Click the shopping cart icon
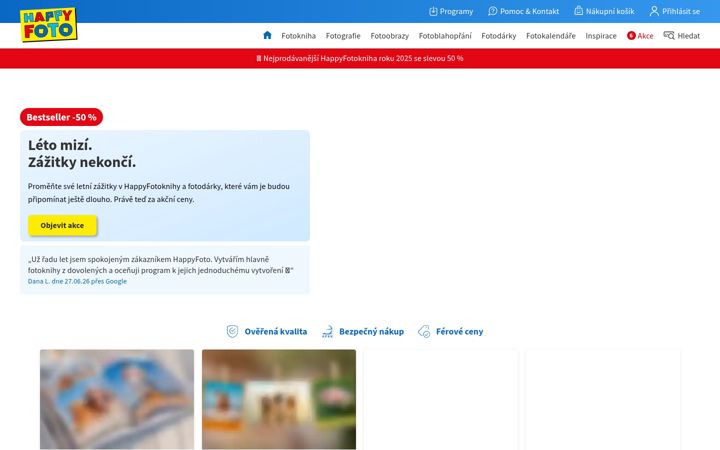 click(579, 11)
